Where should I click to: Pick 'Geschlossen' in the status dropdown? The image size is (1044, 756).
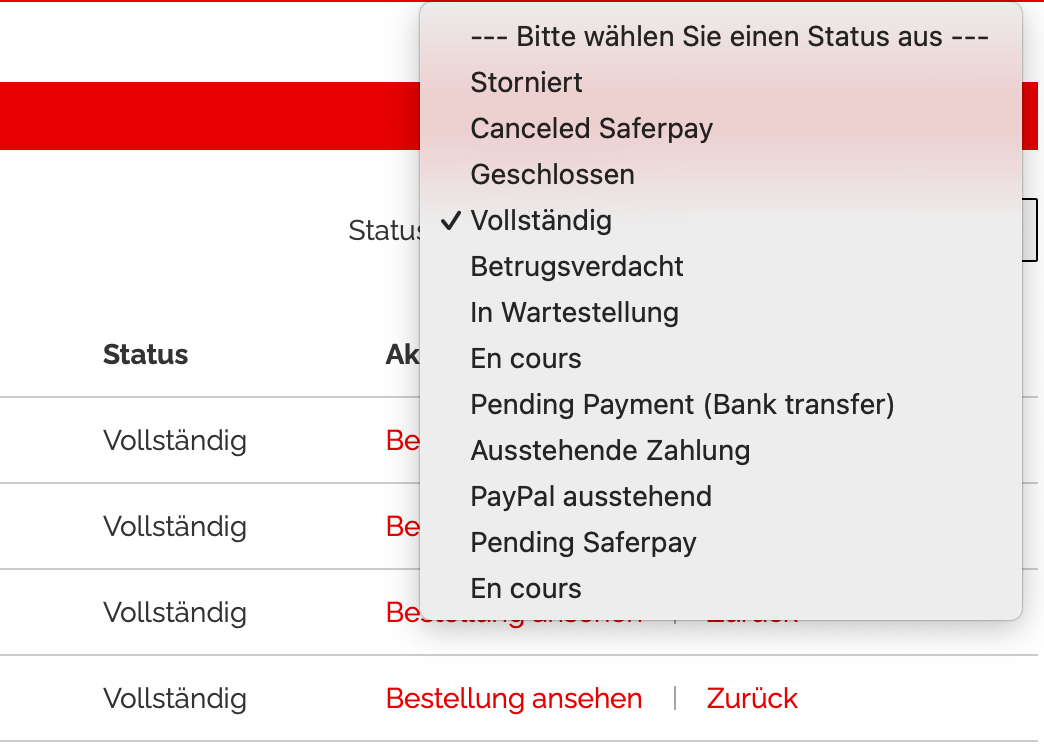click(553, 175)
